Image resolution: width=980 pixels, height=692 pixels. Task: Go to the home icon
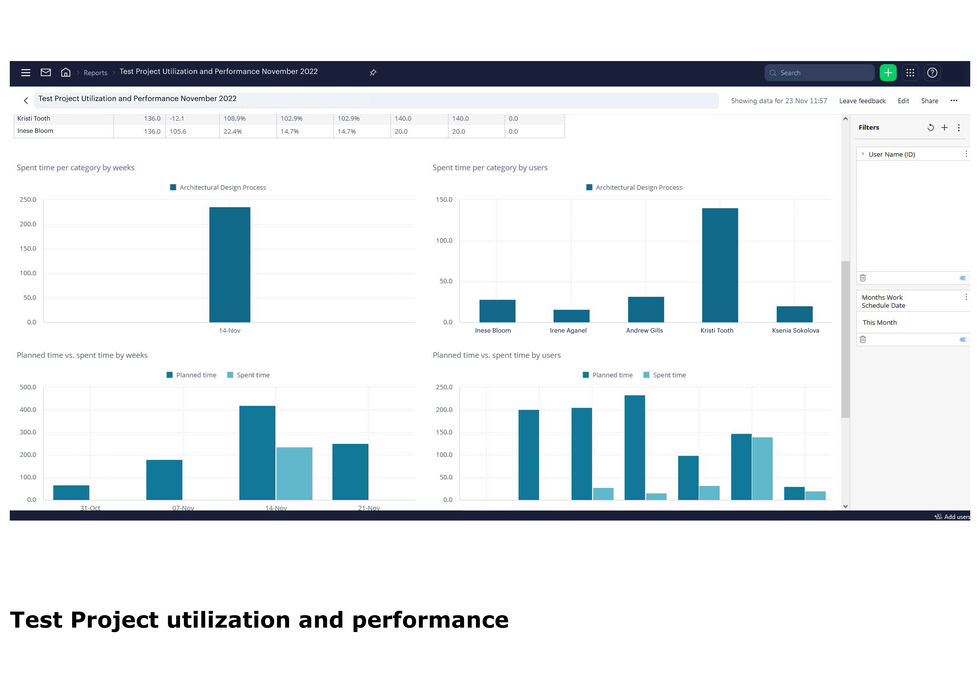[x=66, y=73]
